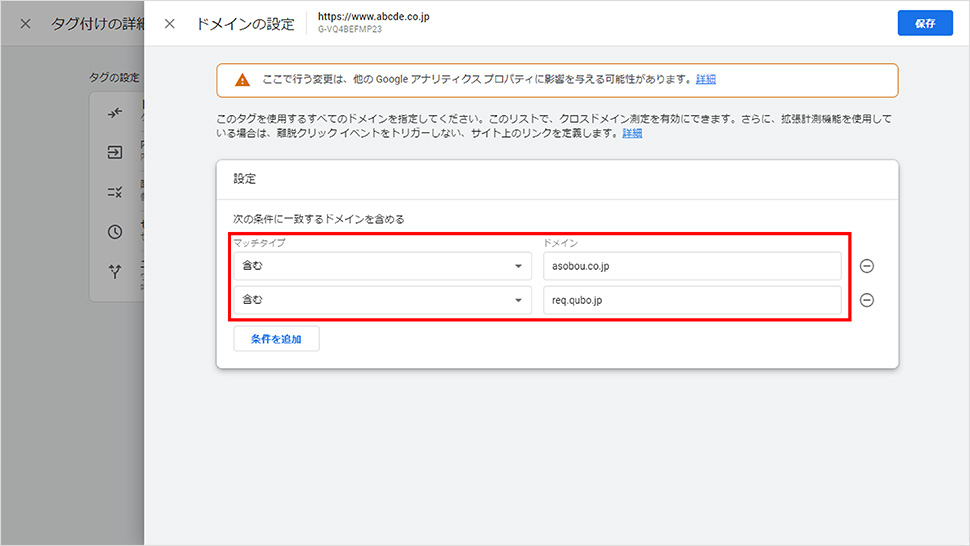Click the タグの設定 label in background panel
The height and width of the screenshot is (546, 970).
tap(114, 77)
